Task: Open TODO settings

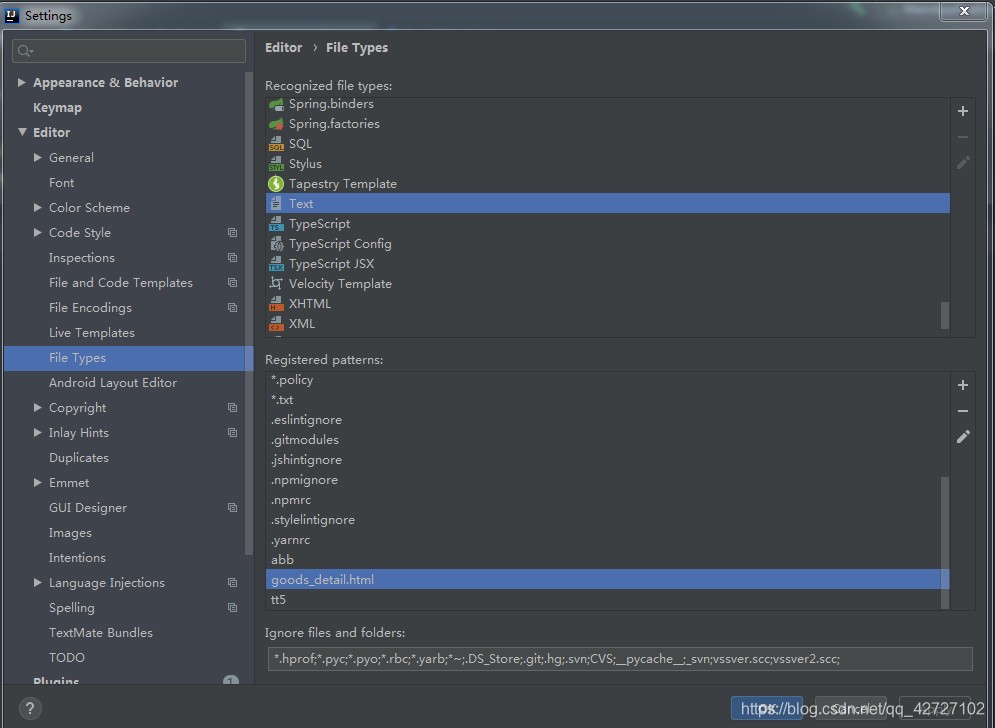Action: pos(67,658)
